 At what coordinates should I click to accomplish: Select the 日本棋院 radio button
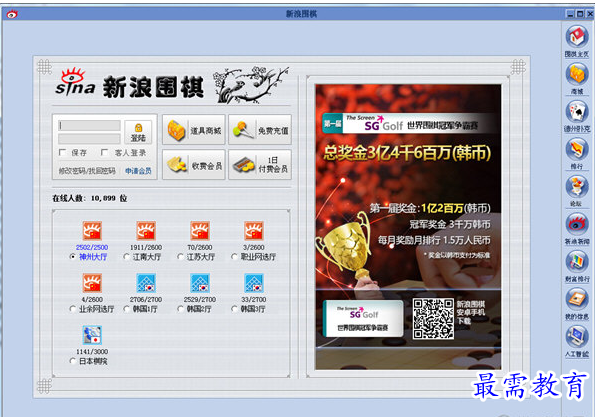[x=73, y=361]
